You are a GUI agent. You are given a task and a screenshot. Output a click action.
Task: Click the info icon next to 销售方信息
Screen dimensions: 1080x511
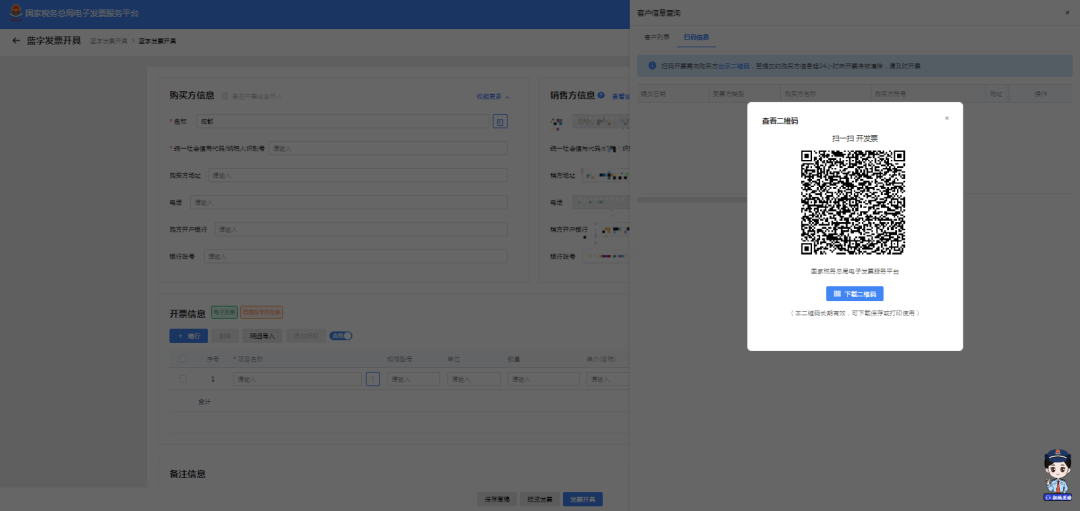[x=601, y=96]
